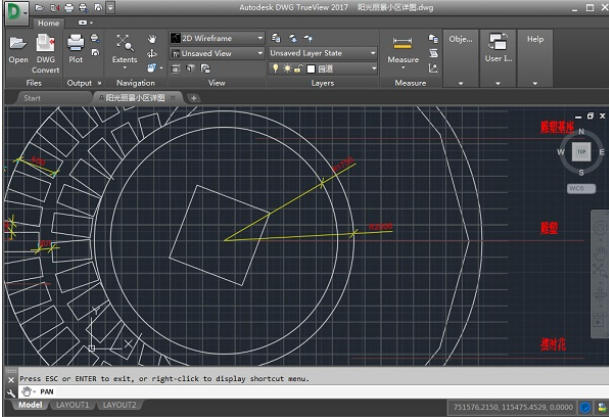Click the Plot printer icon
Screen dimensions: 609x417
click(76, 44)
